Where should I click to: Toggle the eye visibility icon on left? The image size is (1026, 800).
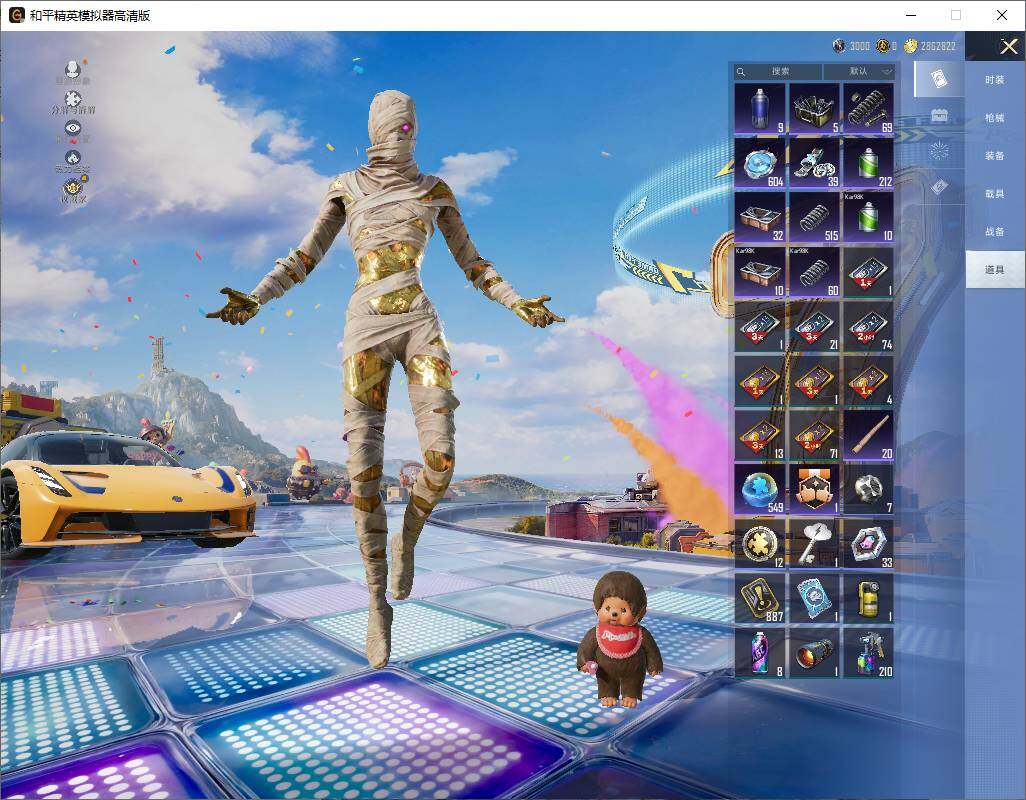tap(73, 131)
